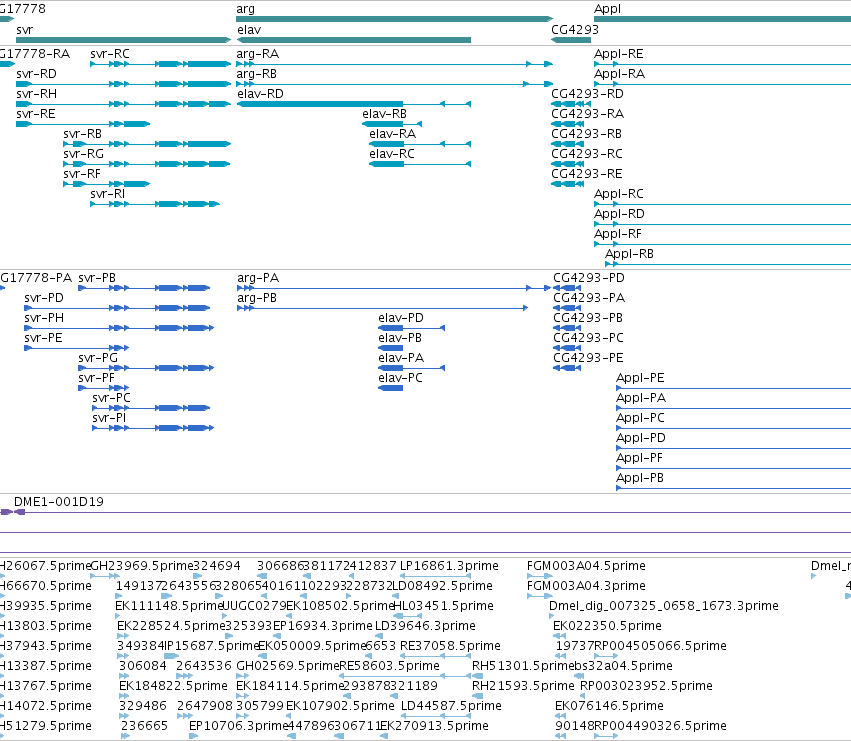
Task: Click the DME1-001D19 clone label
Action: pos(59,502)
